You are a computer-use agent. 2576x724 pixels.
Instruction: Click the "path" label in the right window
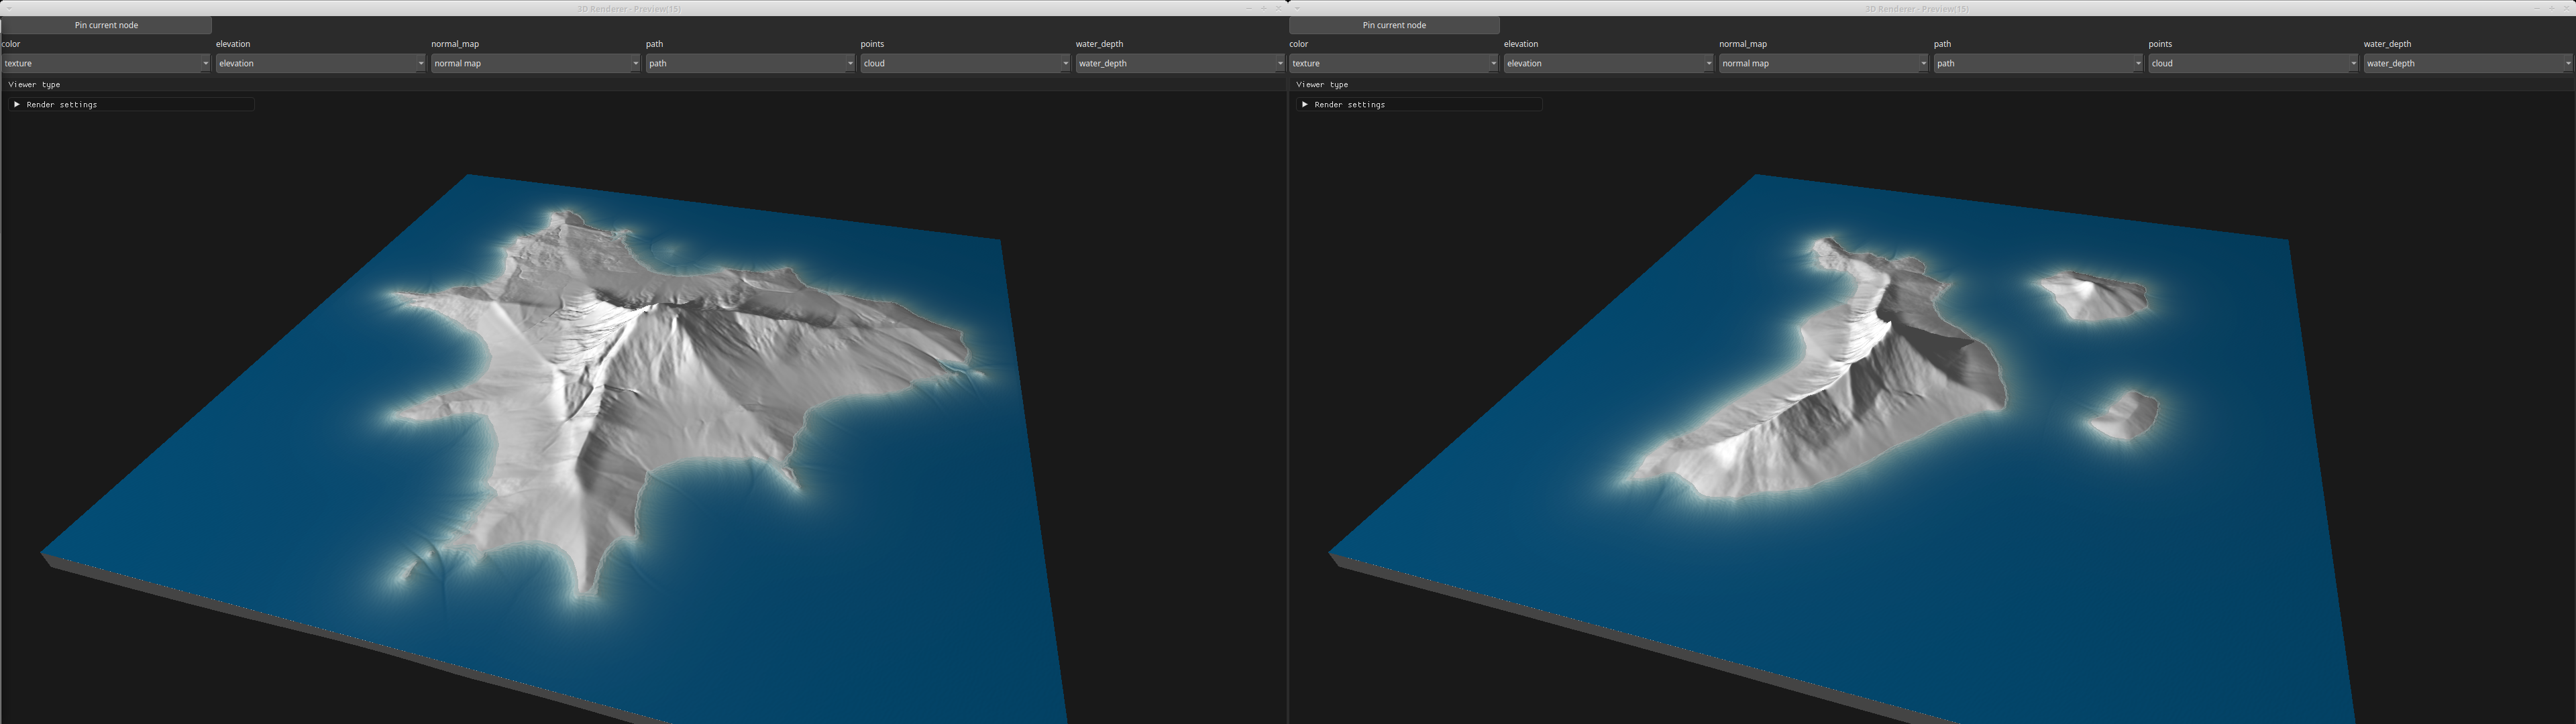(1943, 44)
